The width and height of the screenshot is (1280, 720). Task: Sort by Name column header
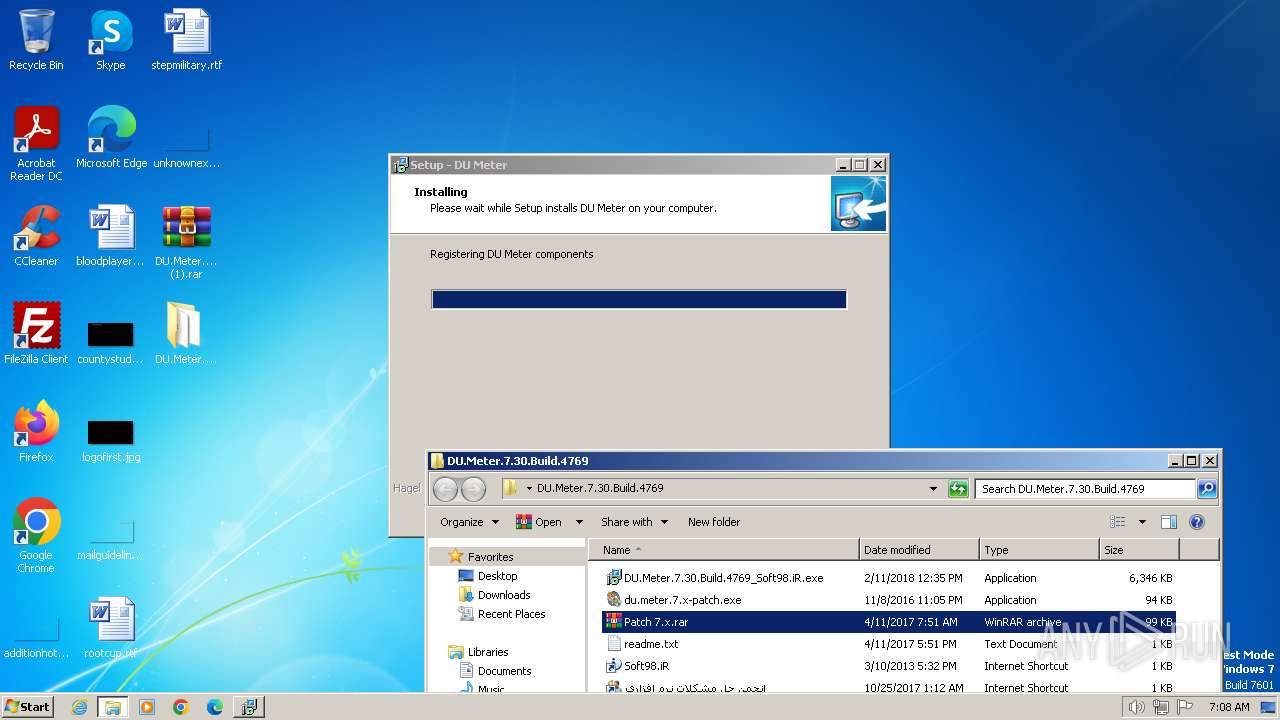point(723,550)
